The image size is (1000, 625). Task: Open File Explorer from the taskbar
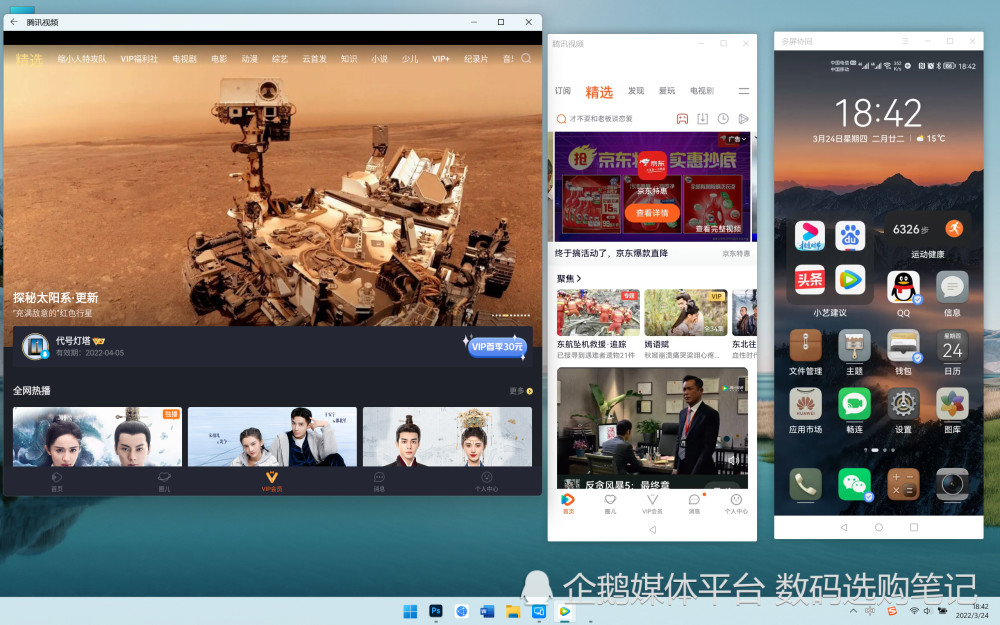point(513,611)
